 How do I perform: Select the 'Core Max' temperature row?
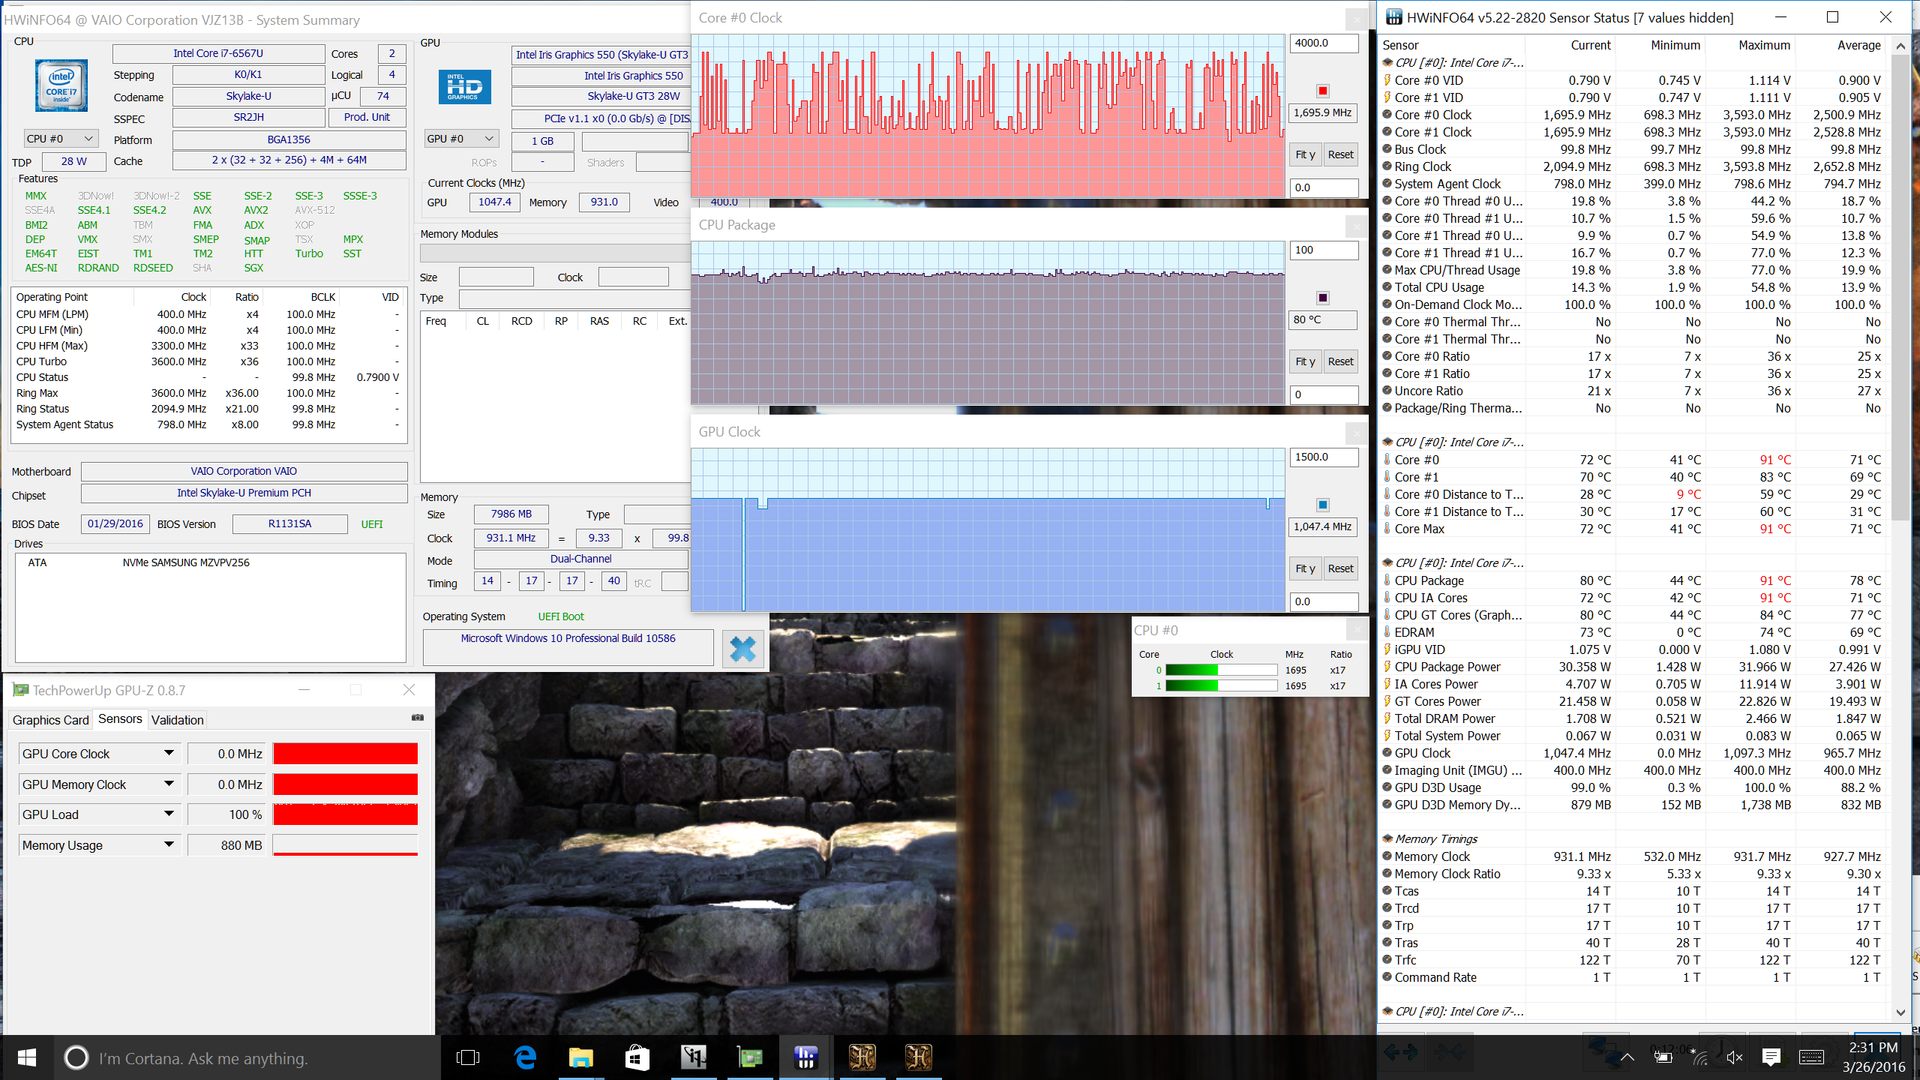1633,529
